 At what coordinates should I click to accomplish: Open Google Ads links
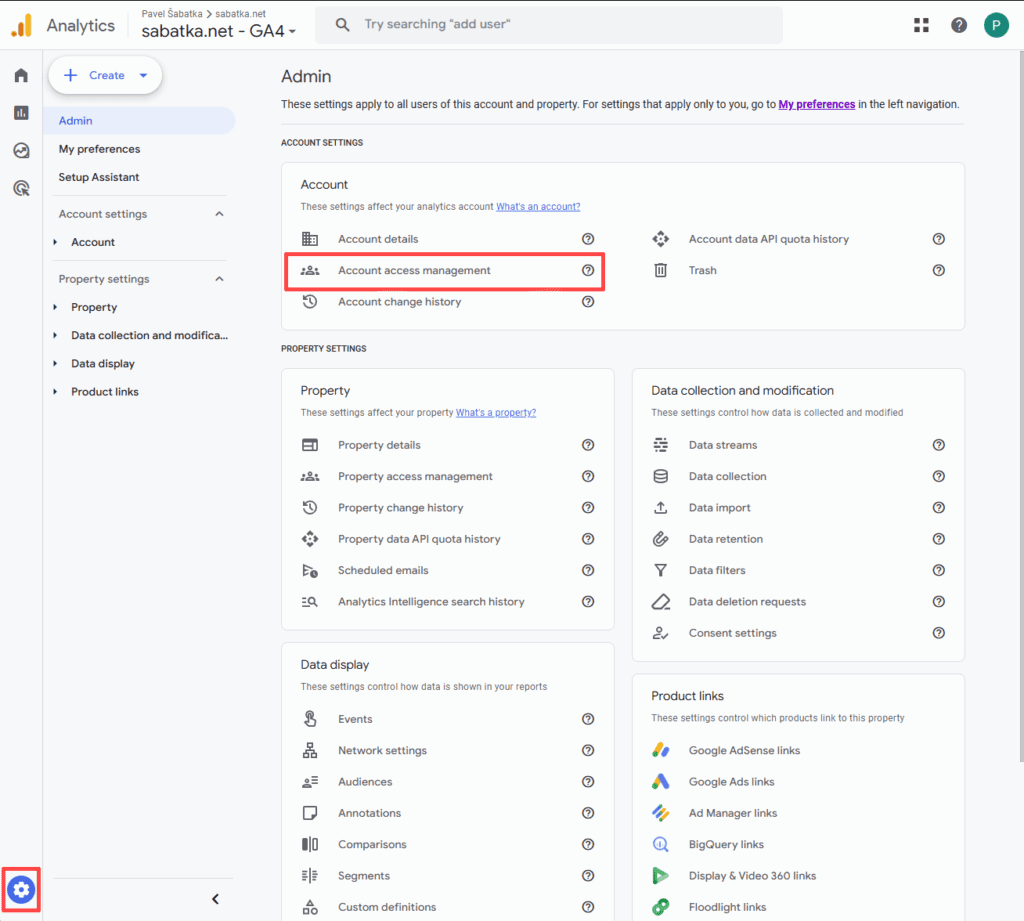tap(731, 782)
